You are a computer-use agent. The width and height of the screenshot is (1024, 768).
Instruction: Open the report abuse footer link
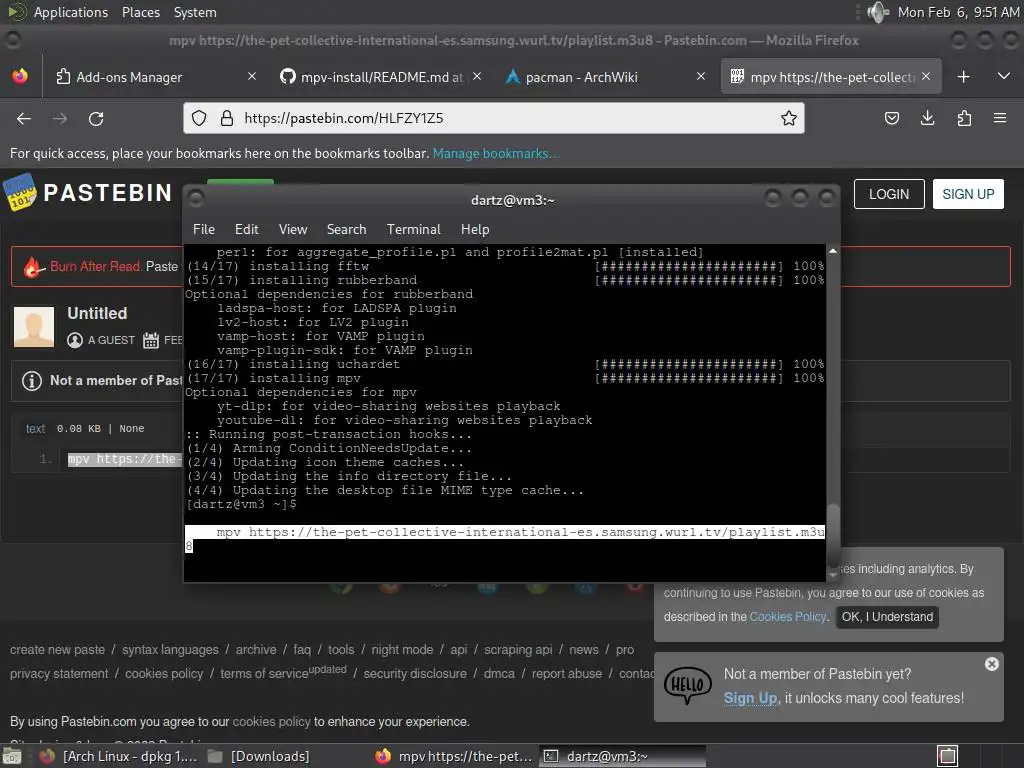coord(567,673)
